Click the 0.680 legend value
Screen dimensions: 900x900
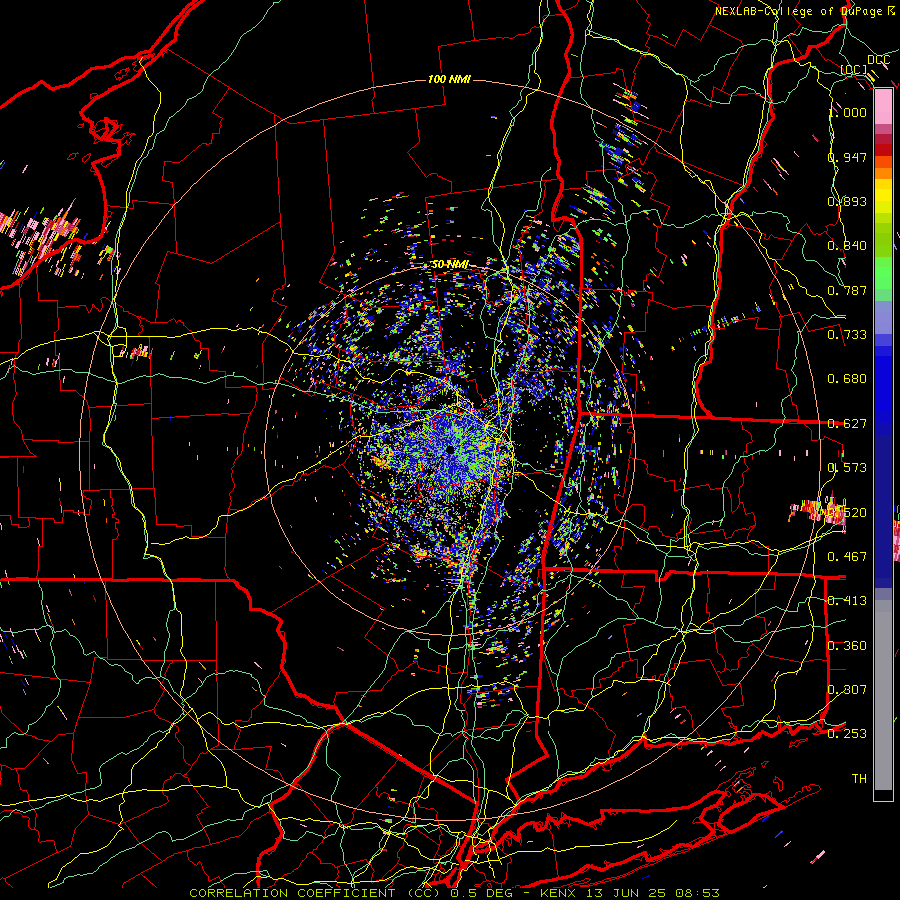coord(848,379)
